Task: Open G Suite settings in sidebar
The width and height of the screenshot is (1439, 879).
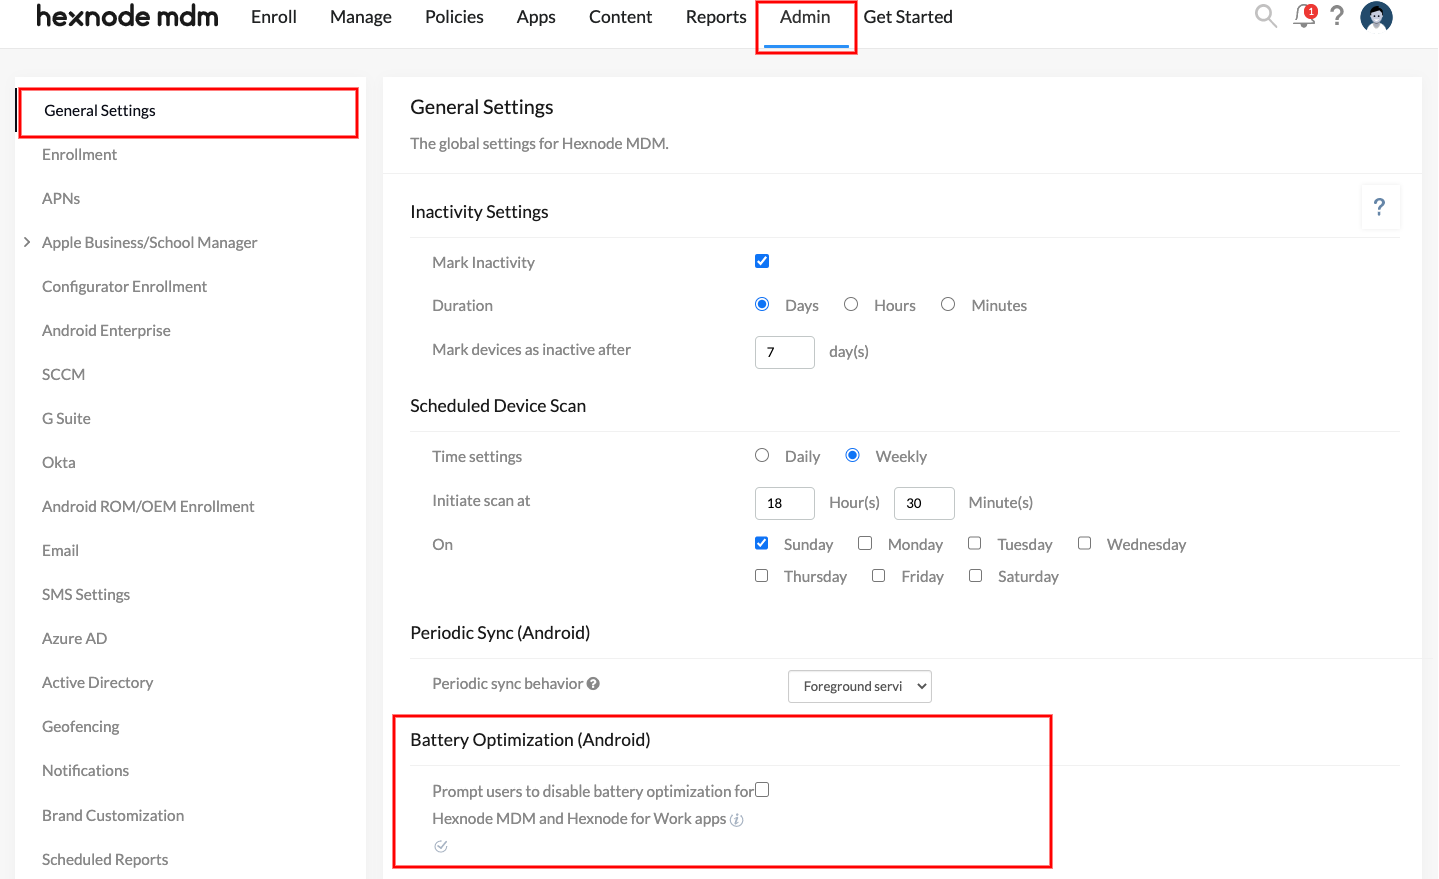Action: [66, 419]
